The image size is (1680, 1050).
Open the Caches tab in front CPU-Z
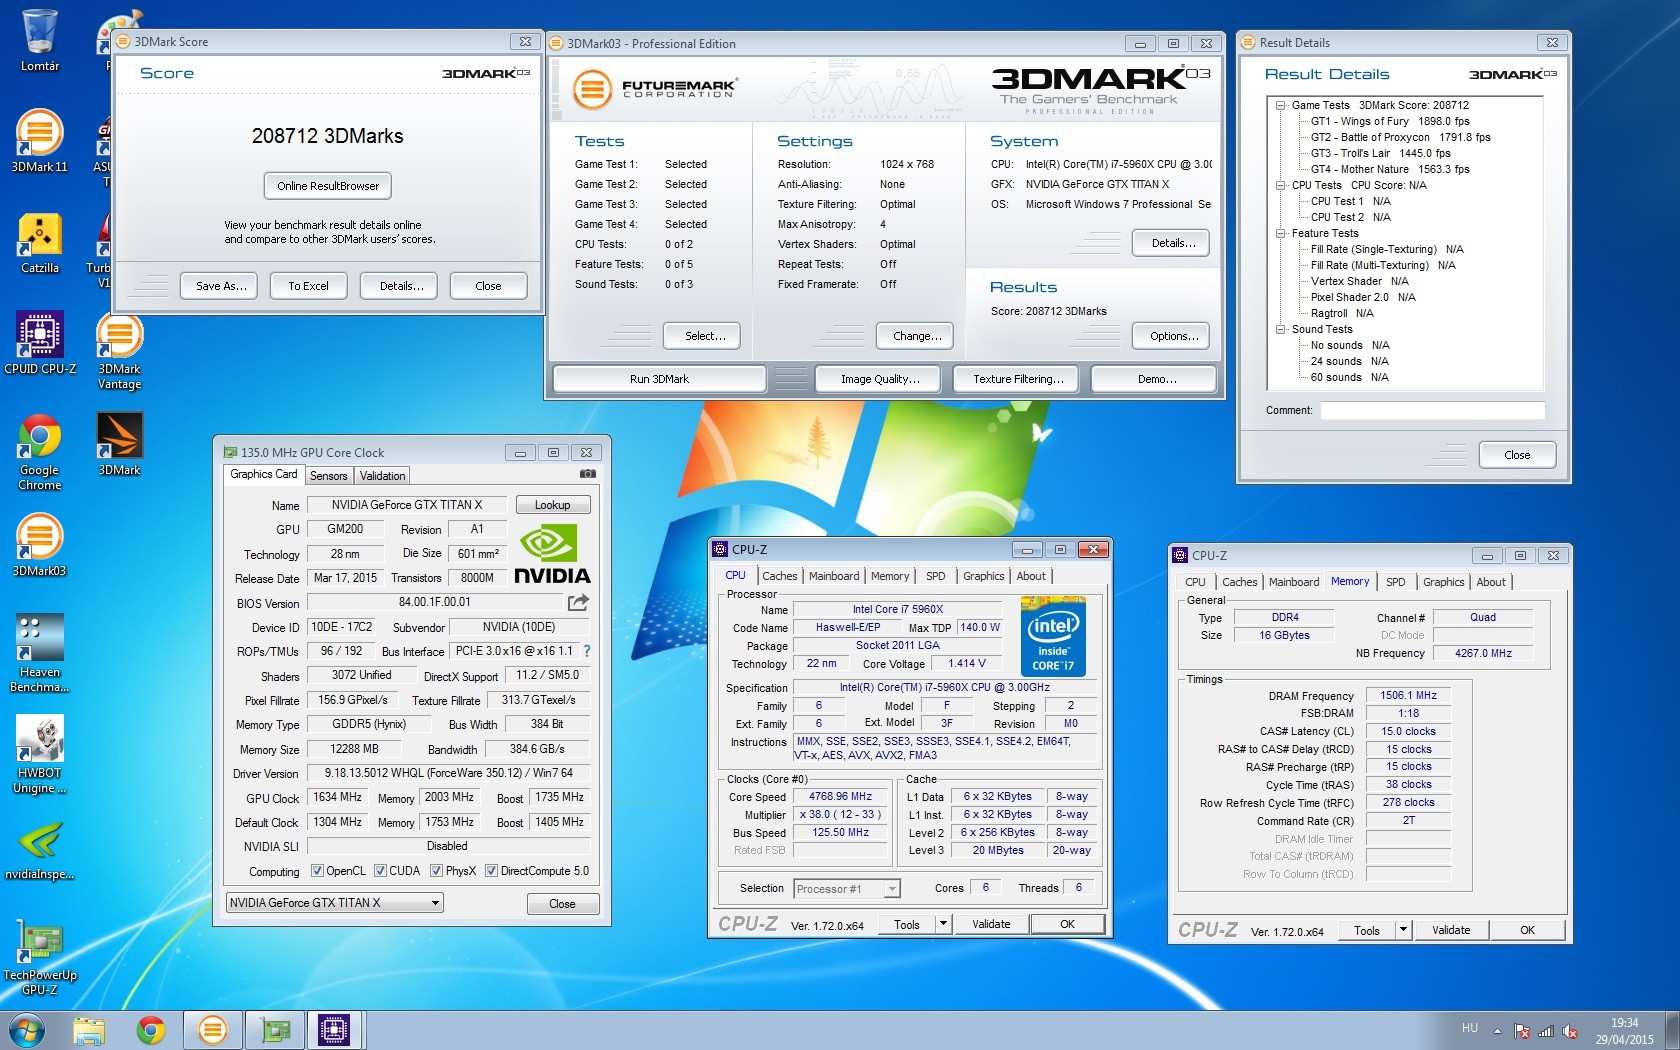coord(780,576)
